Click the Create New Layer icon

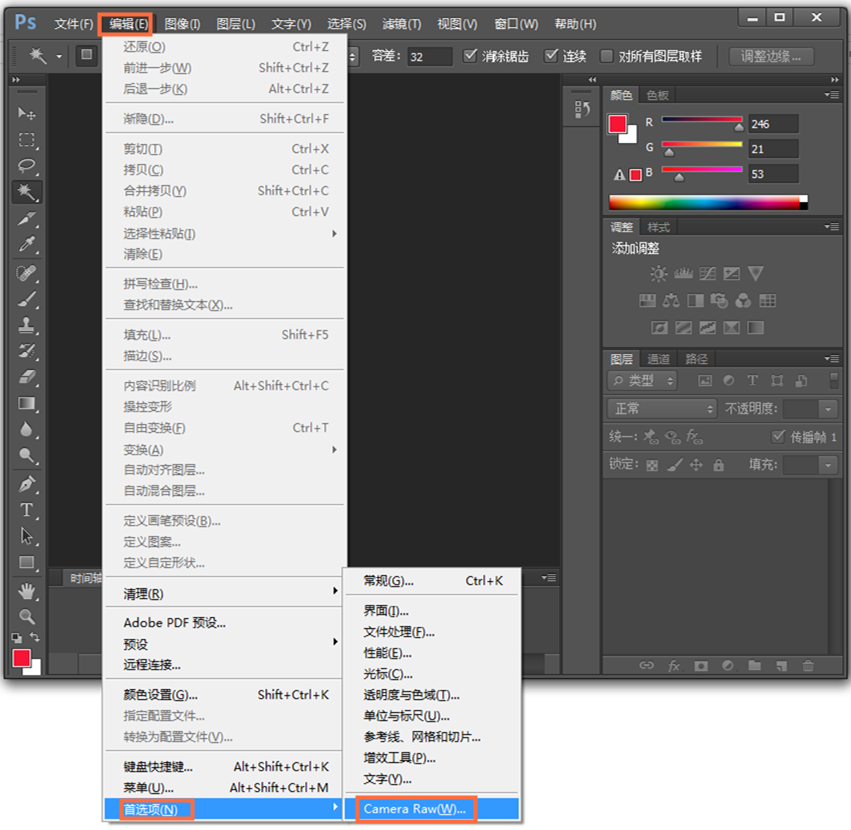coord(781,666)
